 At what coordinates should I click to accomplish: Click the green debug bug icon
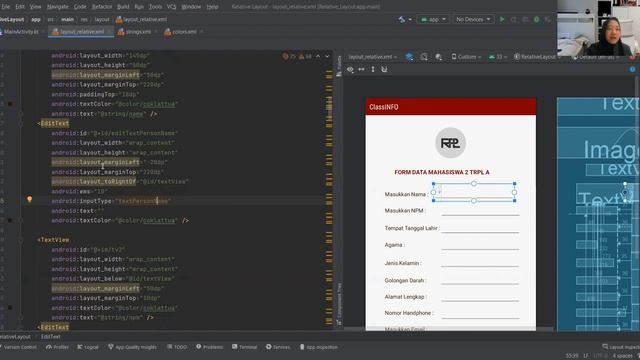click(536, 19)
